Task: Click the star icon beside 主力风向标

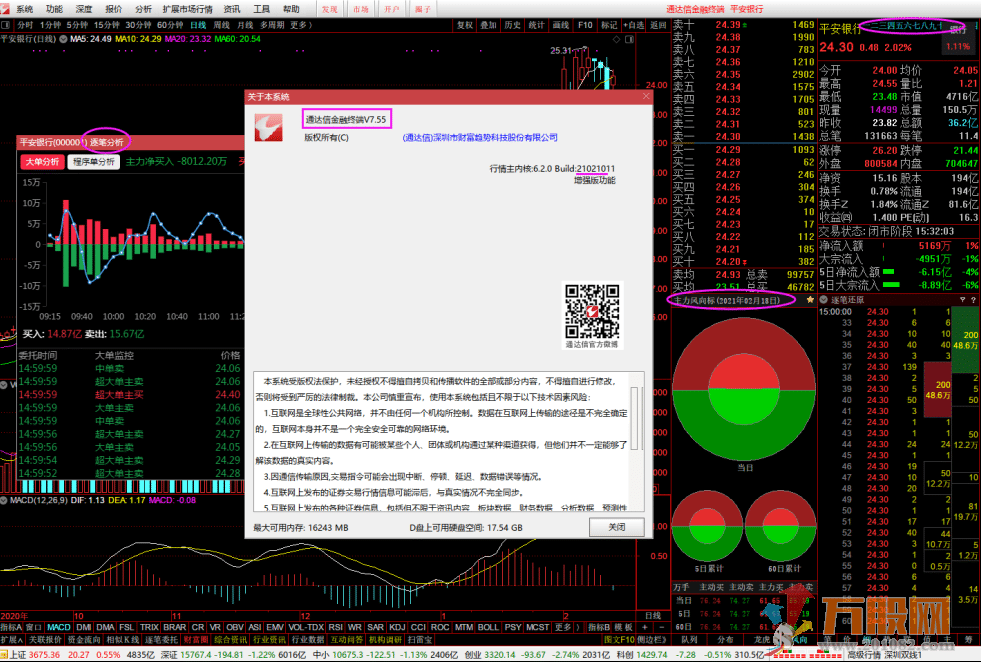Action: [810, 300]
